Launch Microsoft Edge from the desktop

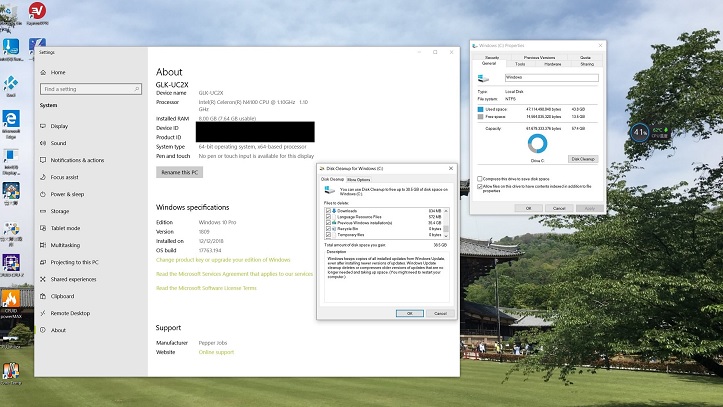[x=11, y=124]
